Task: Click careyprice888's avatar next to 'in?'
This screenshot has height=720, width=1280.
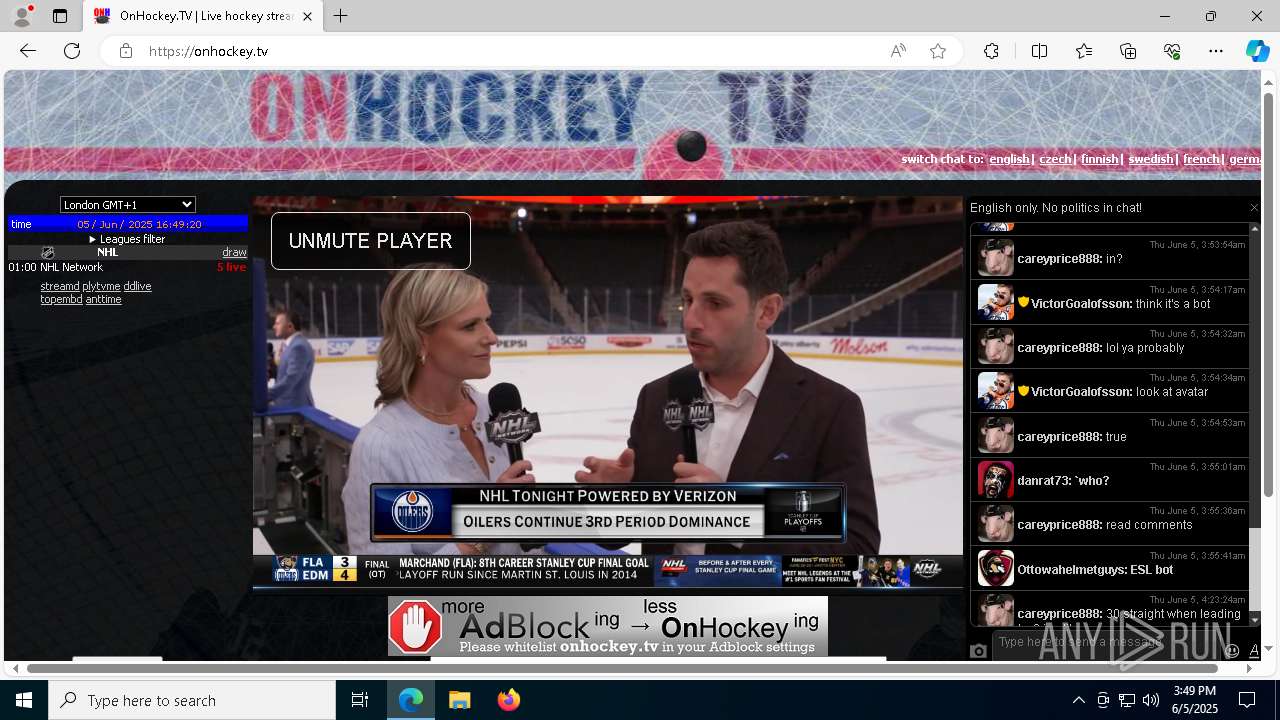Action: (996, 258)
